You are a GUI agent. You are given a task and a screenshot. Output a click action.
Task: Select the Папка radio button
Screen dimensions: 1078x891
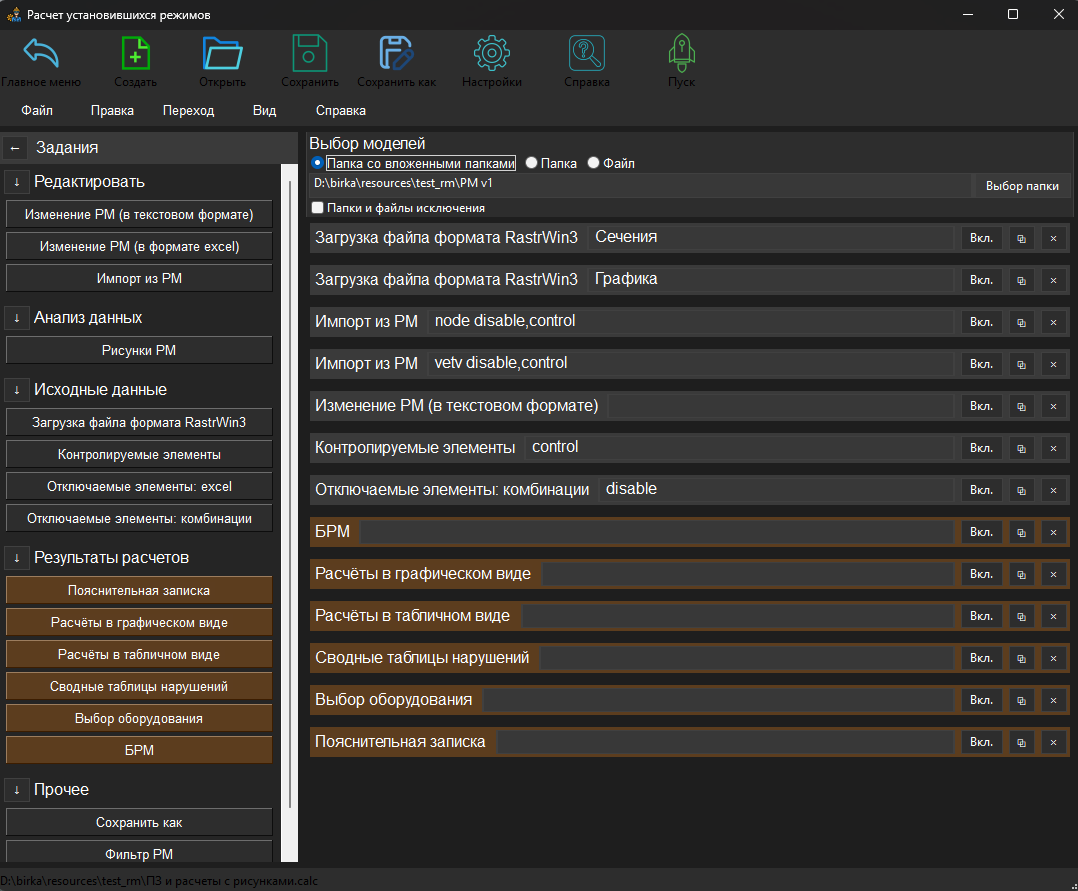point(532,163)
